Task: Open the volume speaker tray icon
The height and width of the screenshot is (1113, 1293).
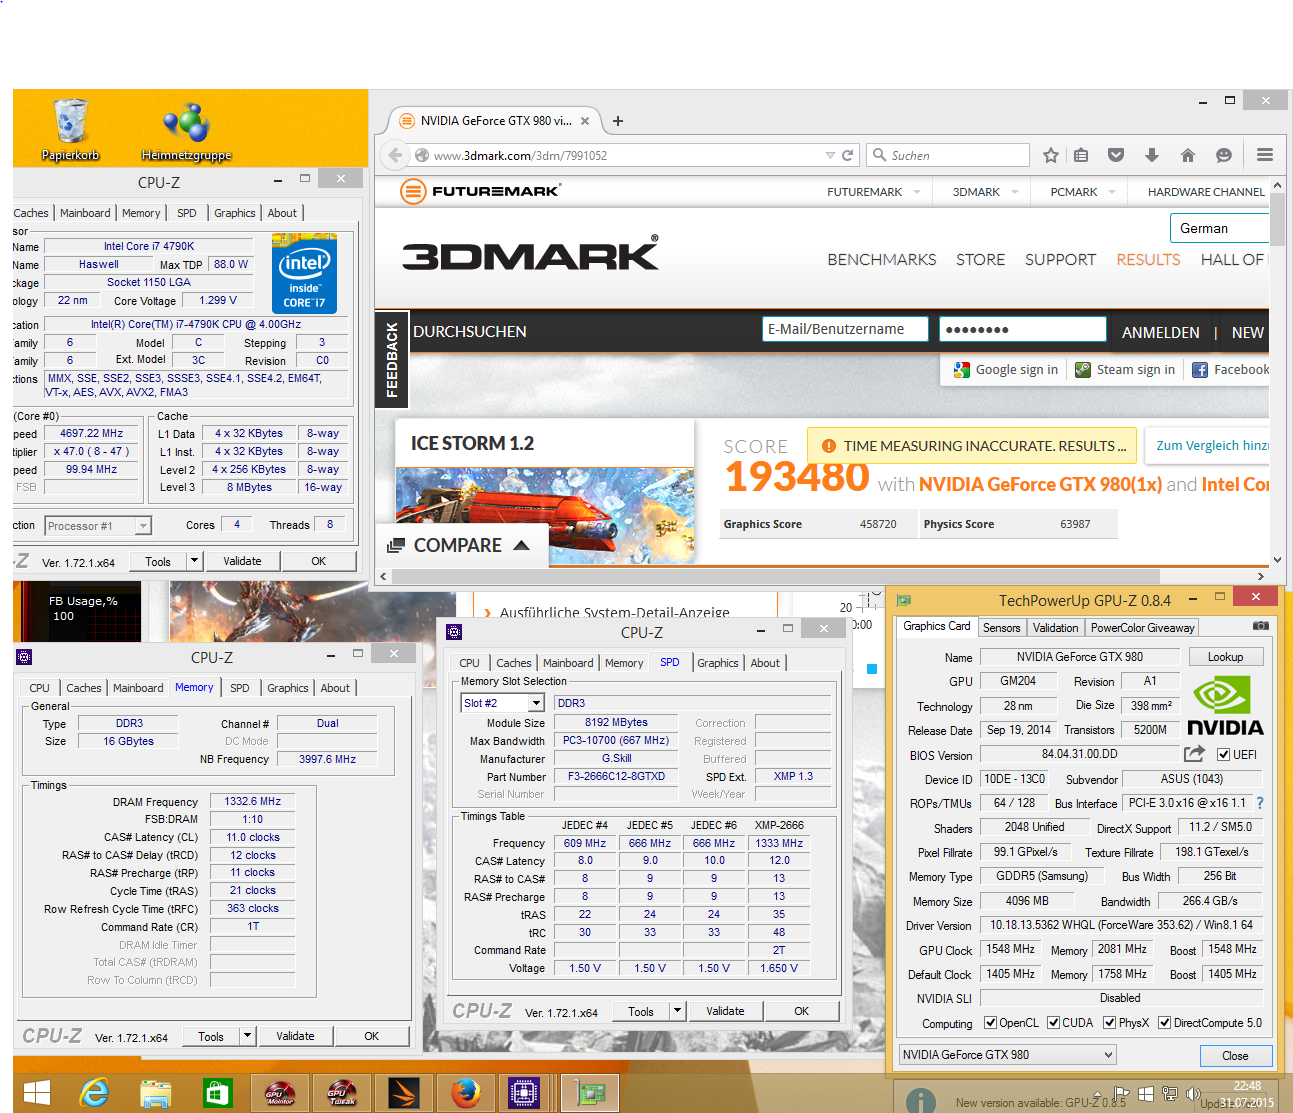Action: [1193, 1094]
